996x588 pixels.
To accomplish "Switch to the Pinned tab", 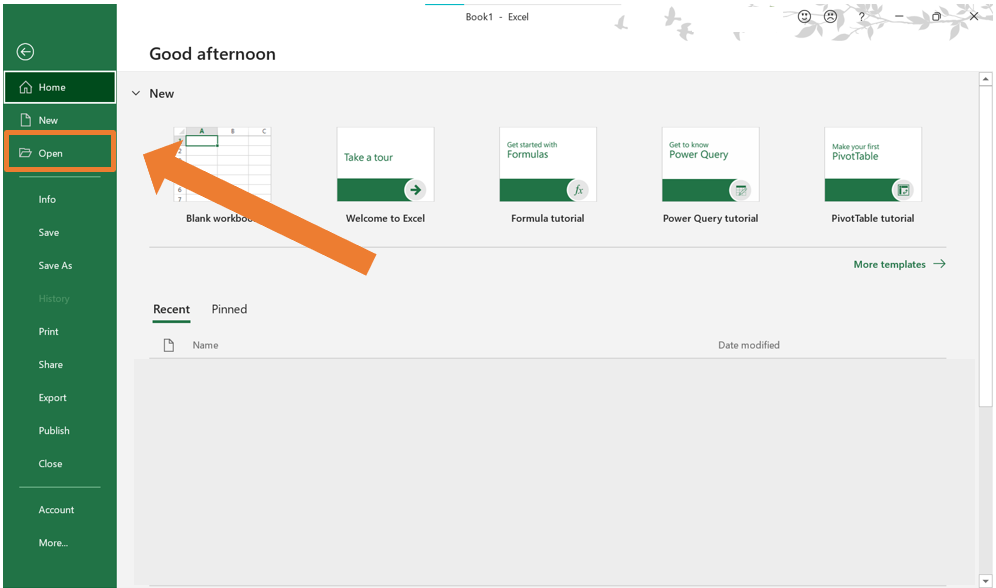I will pos(229,309).
